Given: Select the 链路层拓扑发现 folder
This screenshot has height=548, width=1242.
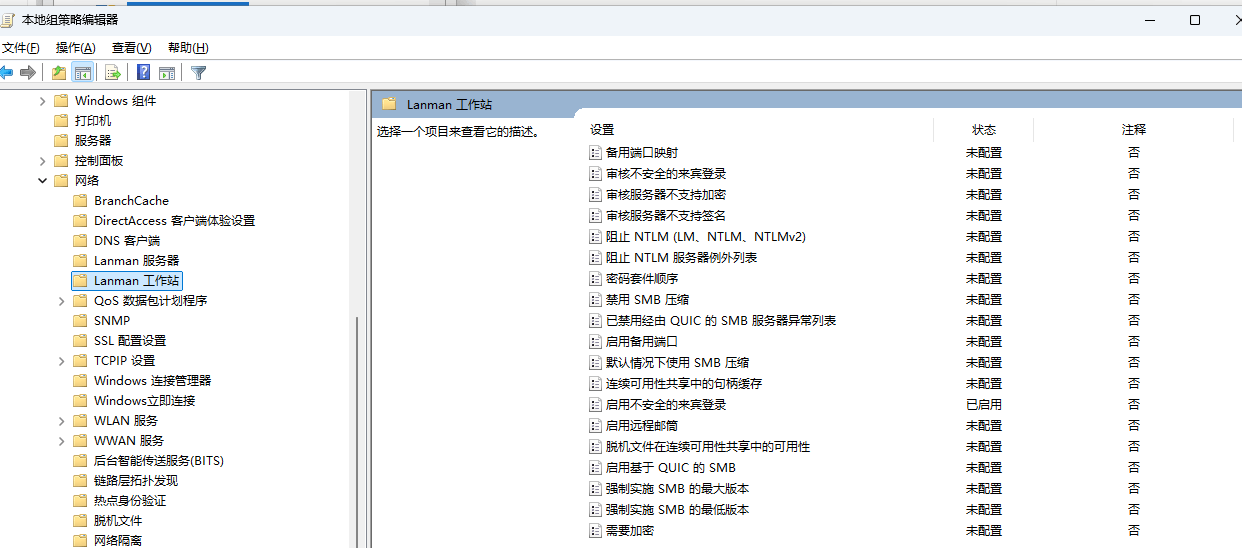Looking at the screenshot, I should tap(136, 480).
